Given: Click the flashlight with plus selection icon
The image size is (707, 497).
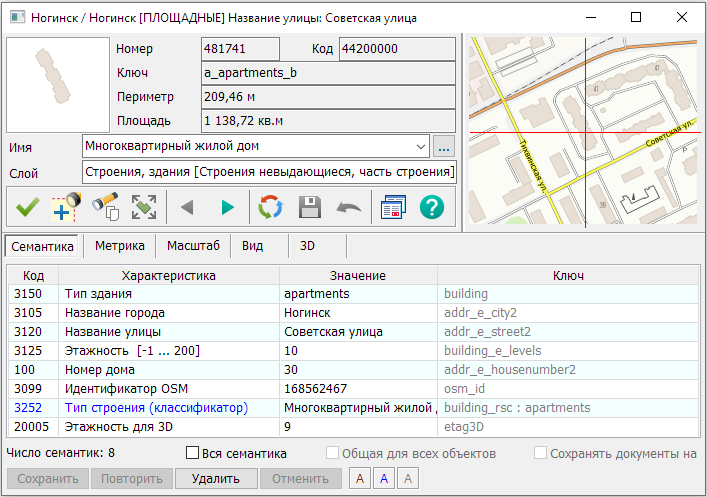Looking at the screenshot, I should coord(66,207).
